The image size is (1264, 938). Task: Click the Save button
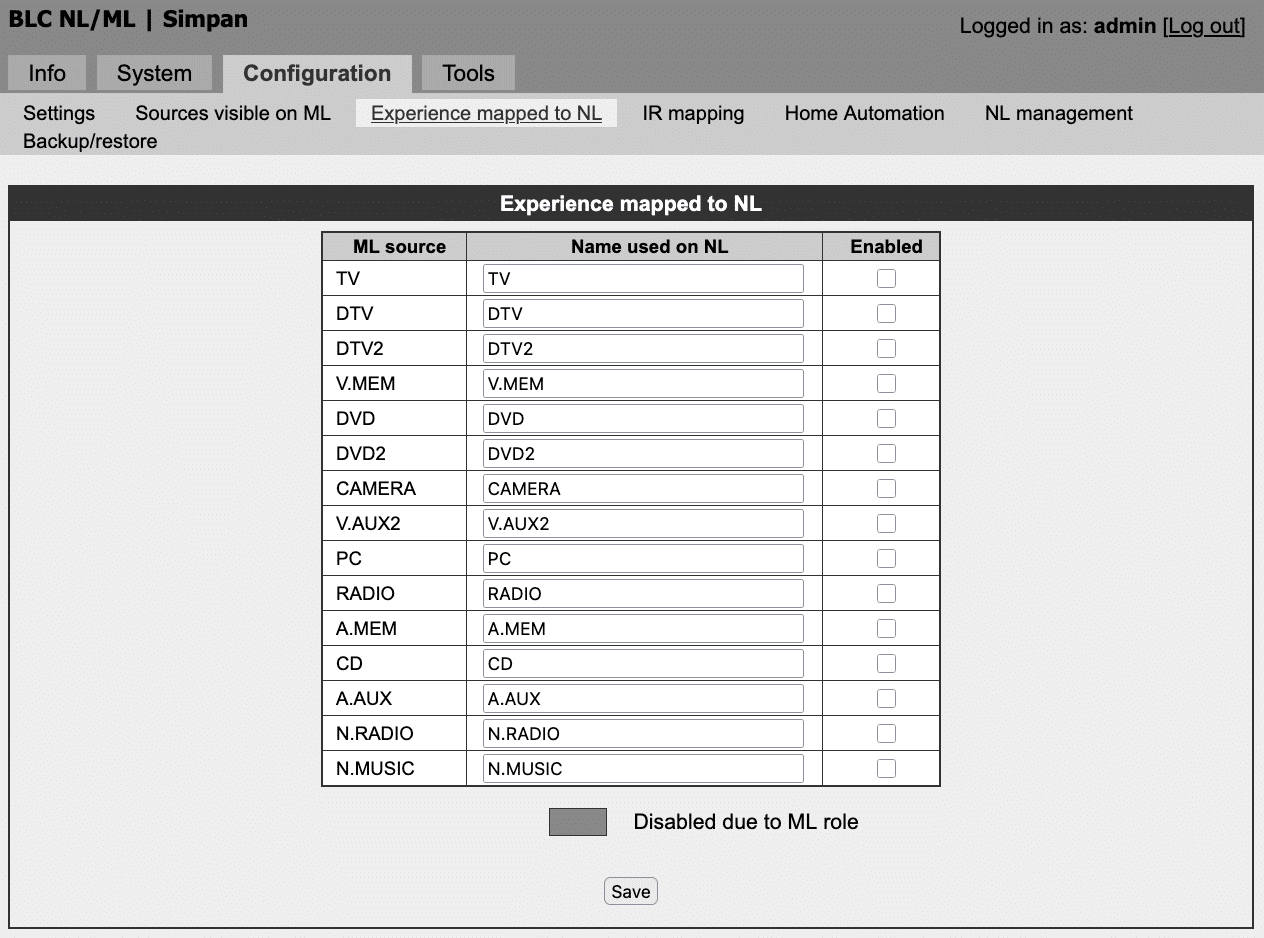(x=630, y=891)
